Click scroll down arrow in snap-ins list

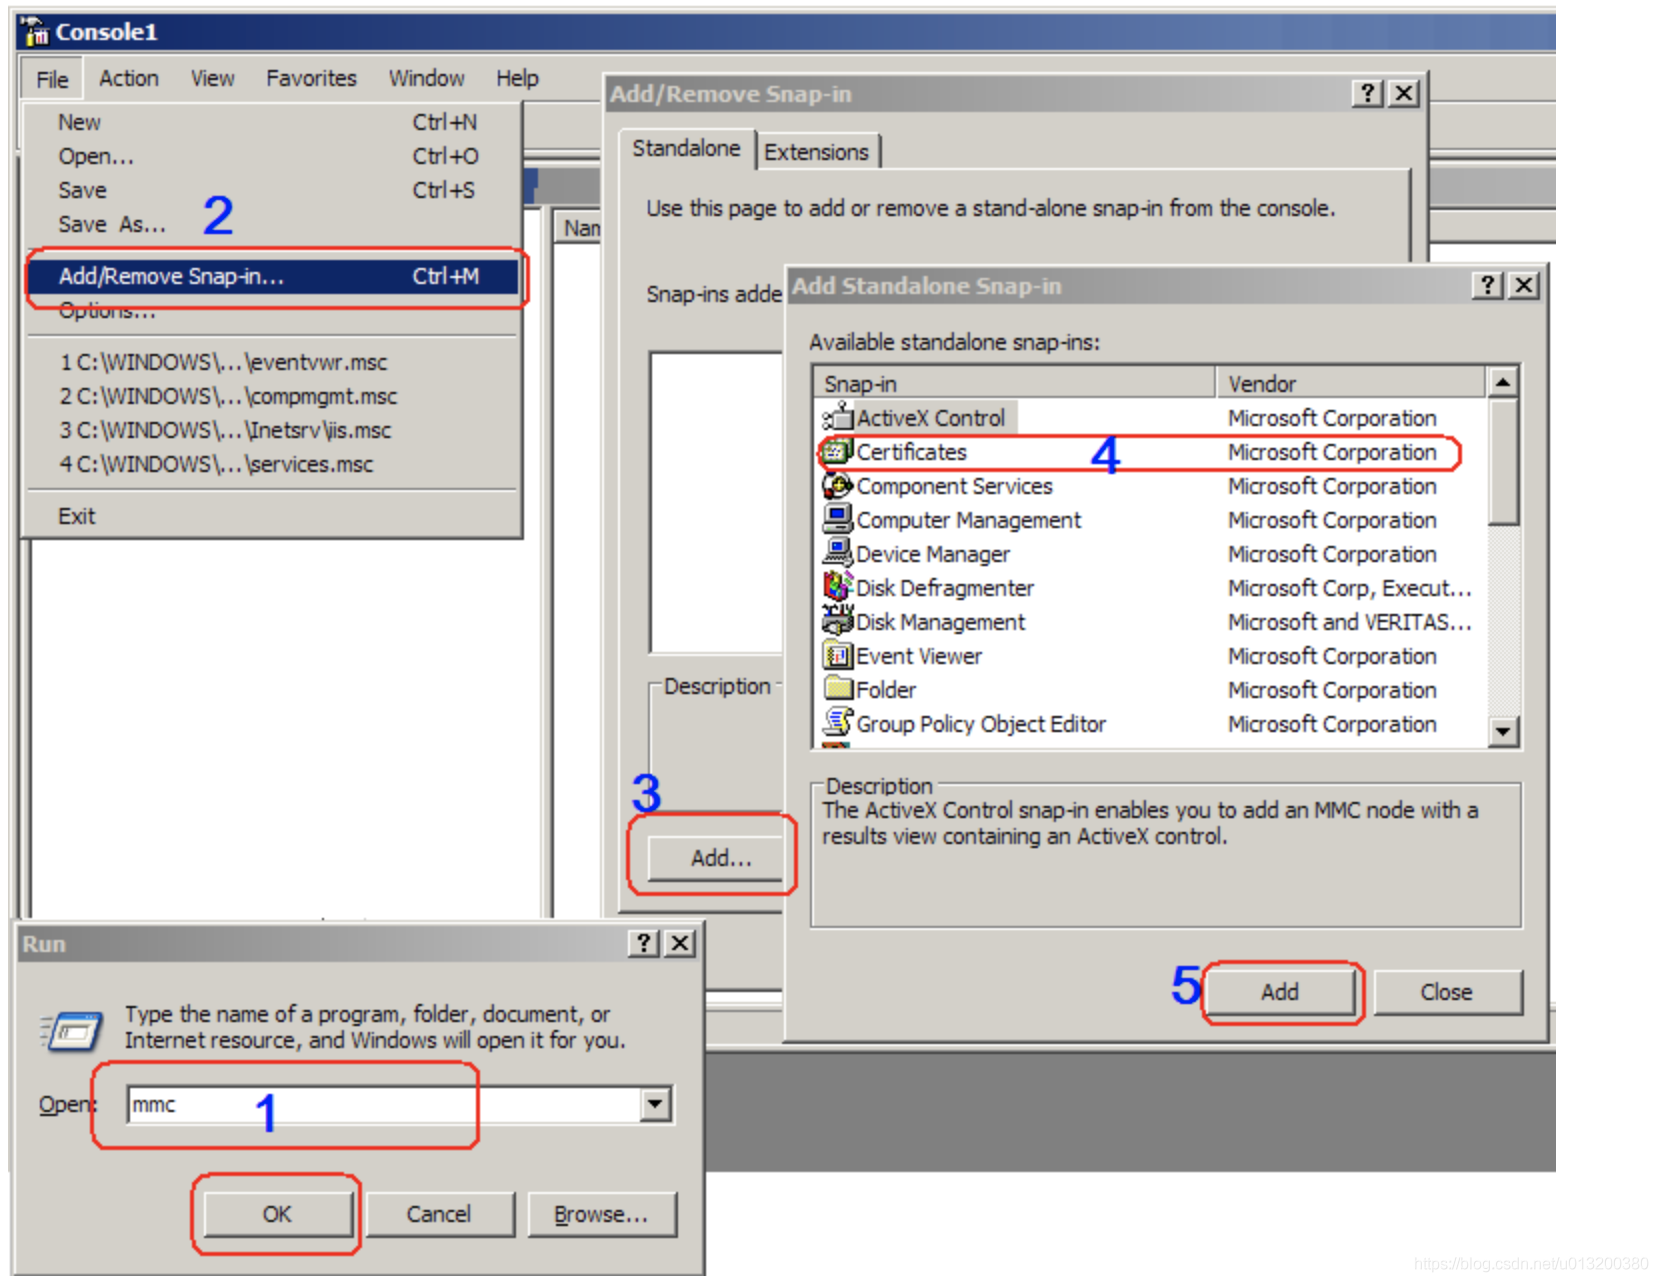[1502, 731]
